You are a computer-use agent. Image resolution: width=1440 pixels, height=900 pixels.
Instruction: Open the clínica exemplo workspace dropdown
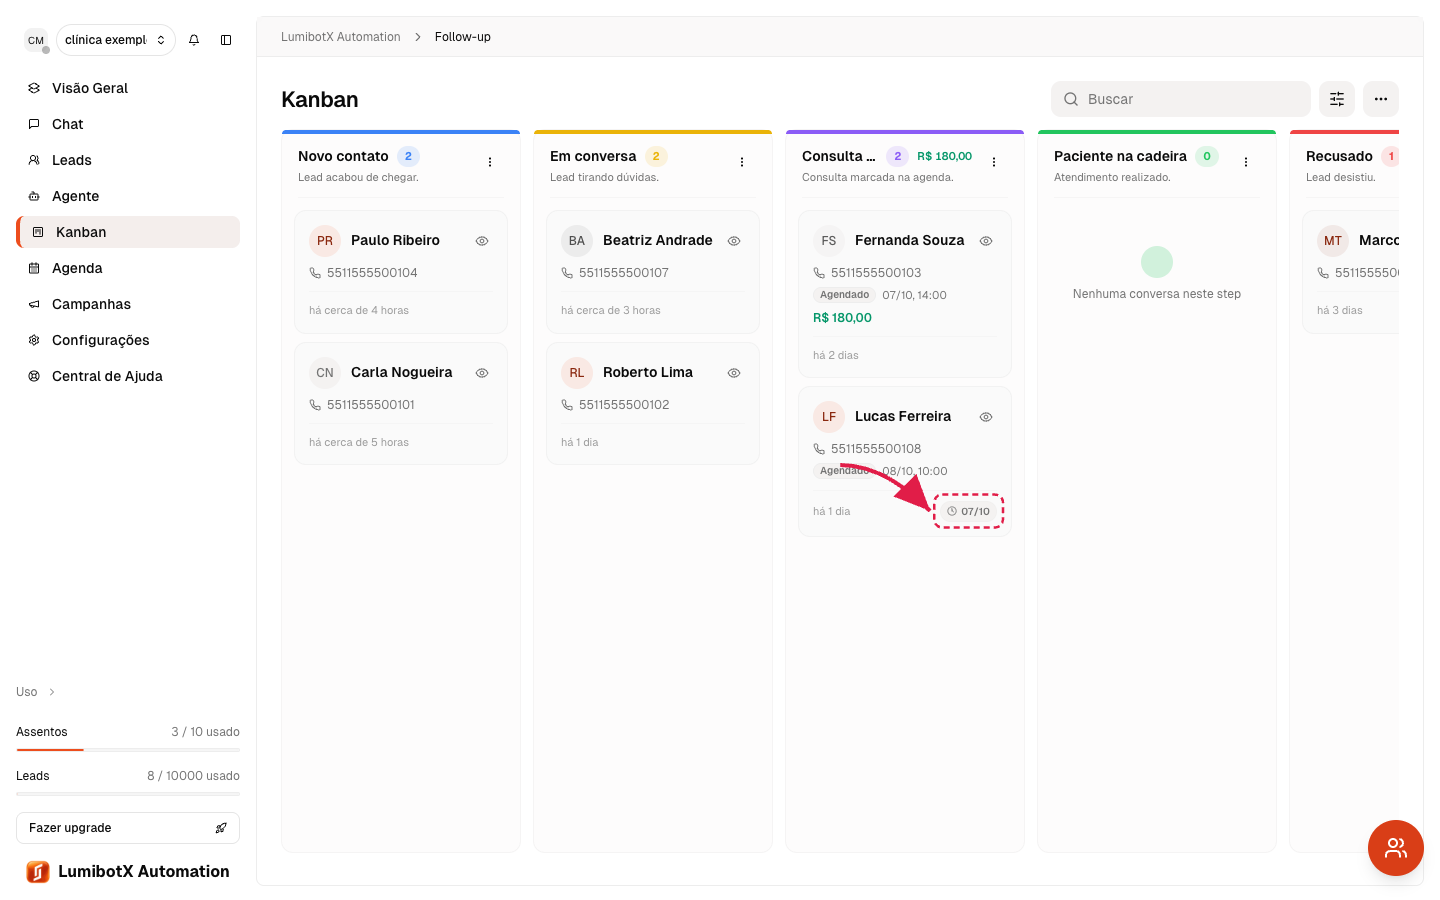(x=116, y=40)
